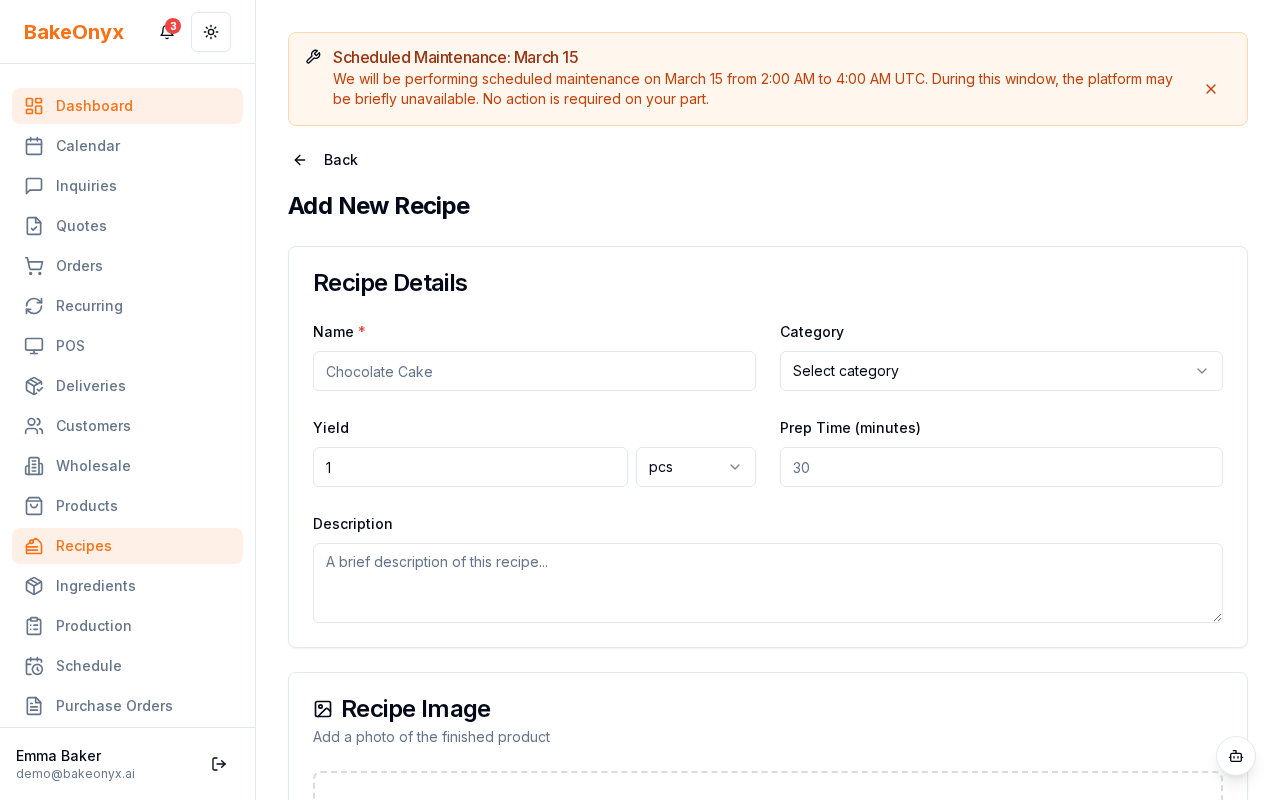
Task: Click the recipe image upload area
Action: point(768,790)
